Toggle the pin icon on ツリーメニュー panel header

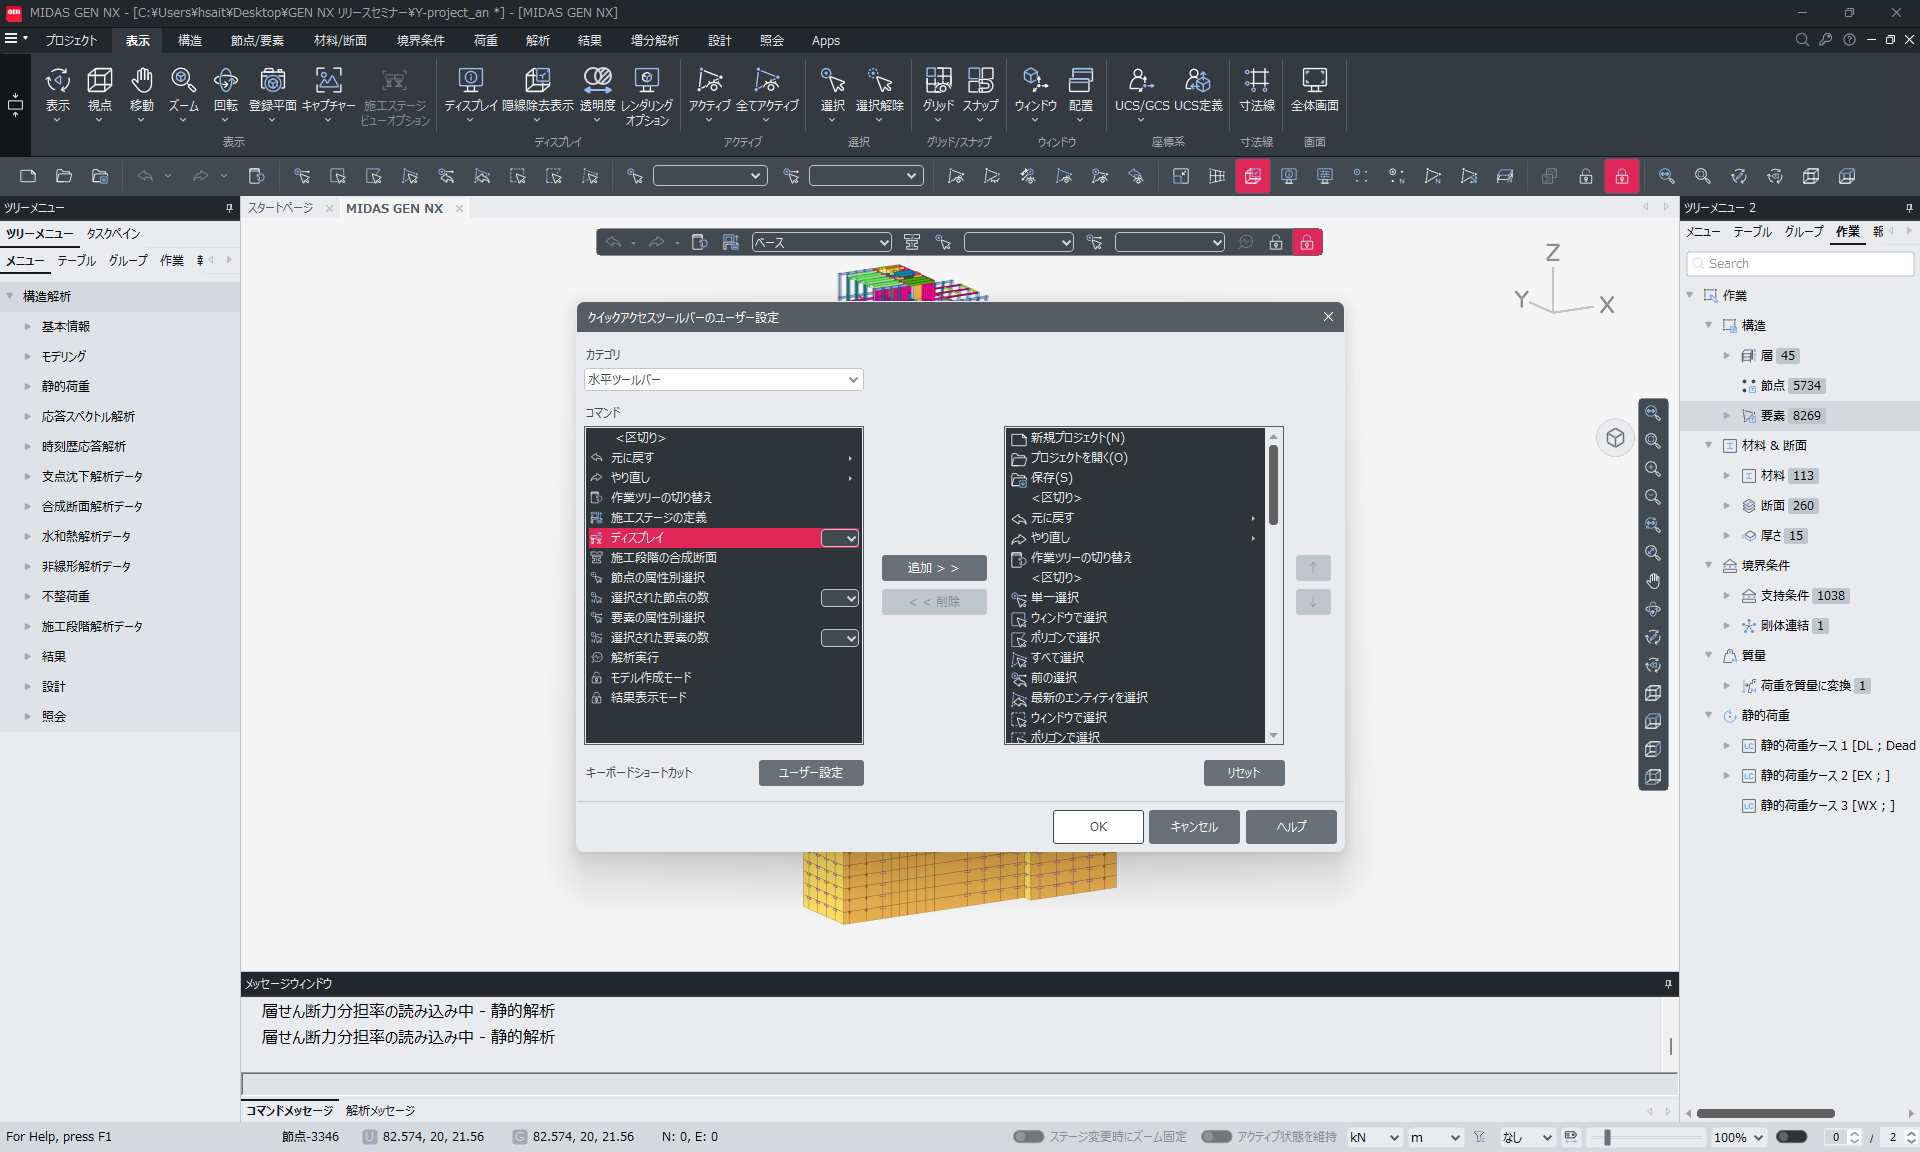(x=229, y=208)
